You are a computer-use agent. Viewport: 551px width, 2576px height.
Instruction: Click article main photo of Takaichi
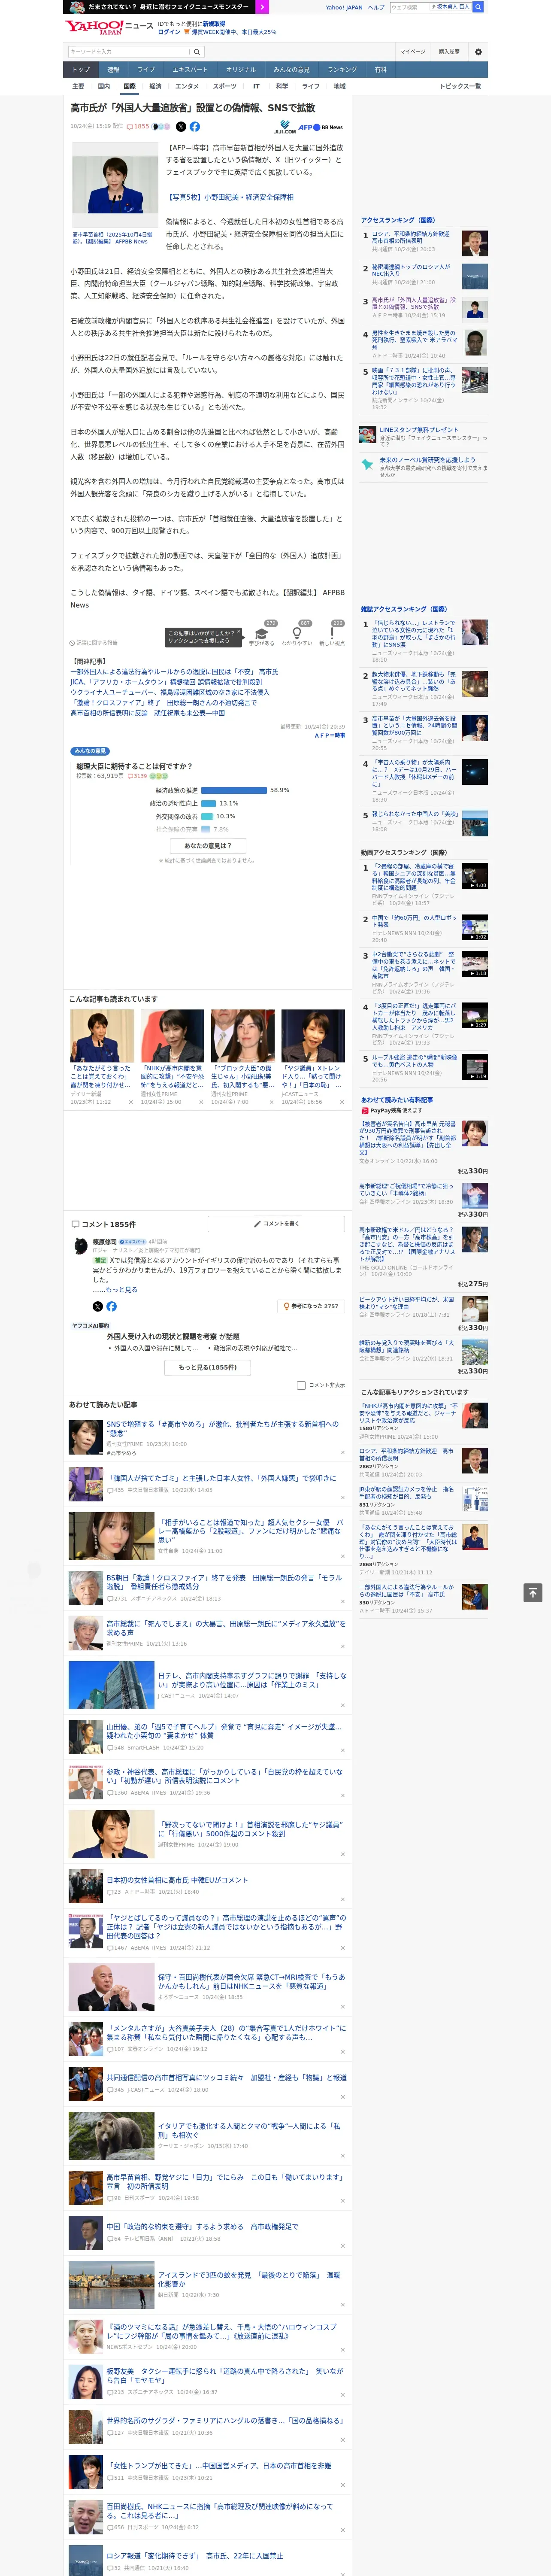[115, 185]
